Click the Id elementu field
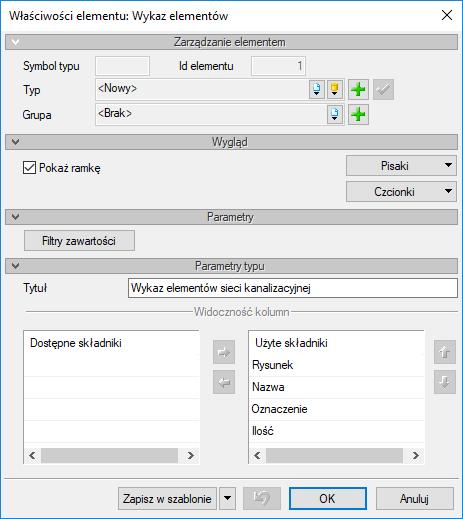Image resolution: width=463 pixels, height=519 pixels. coord(278,66)
